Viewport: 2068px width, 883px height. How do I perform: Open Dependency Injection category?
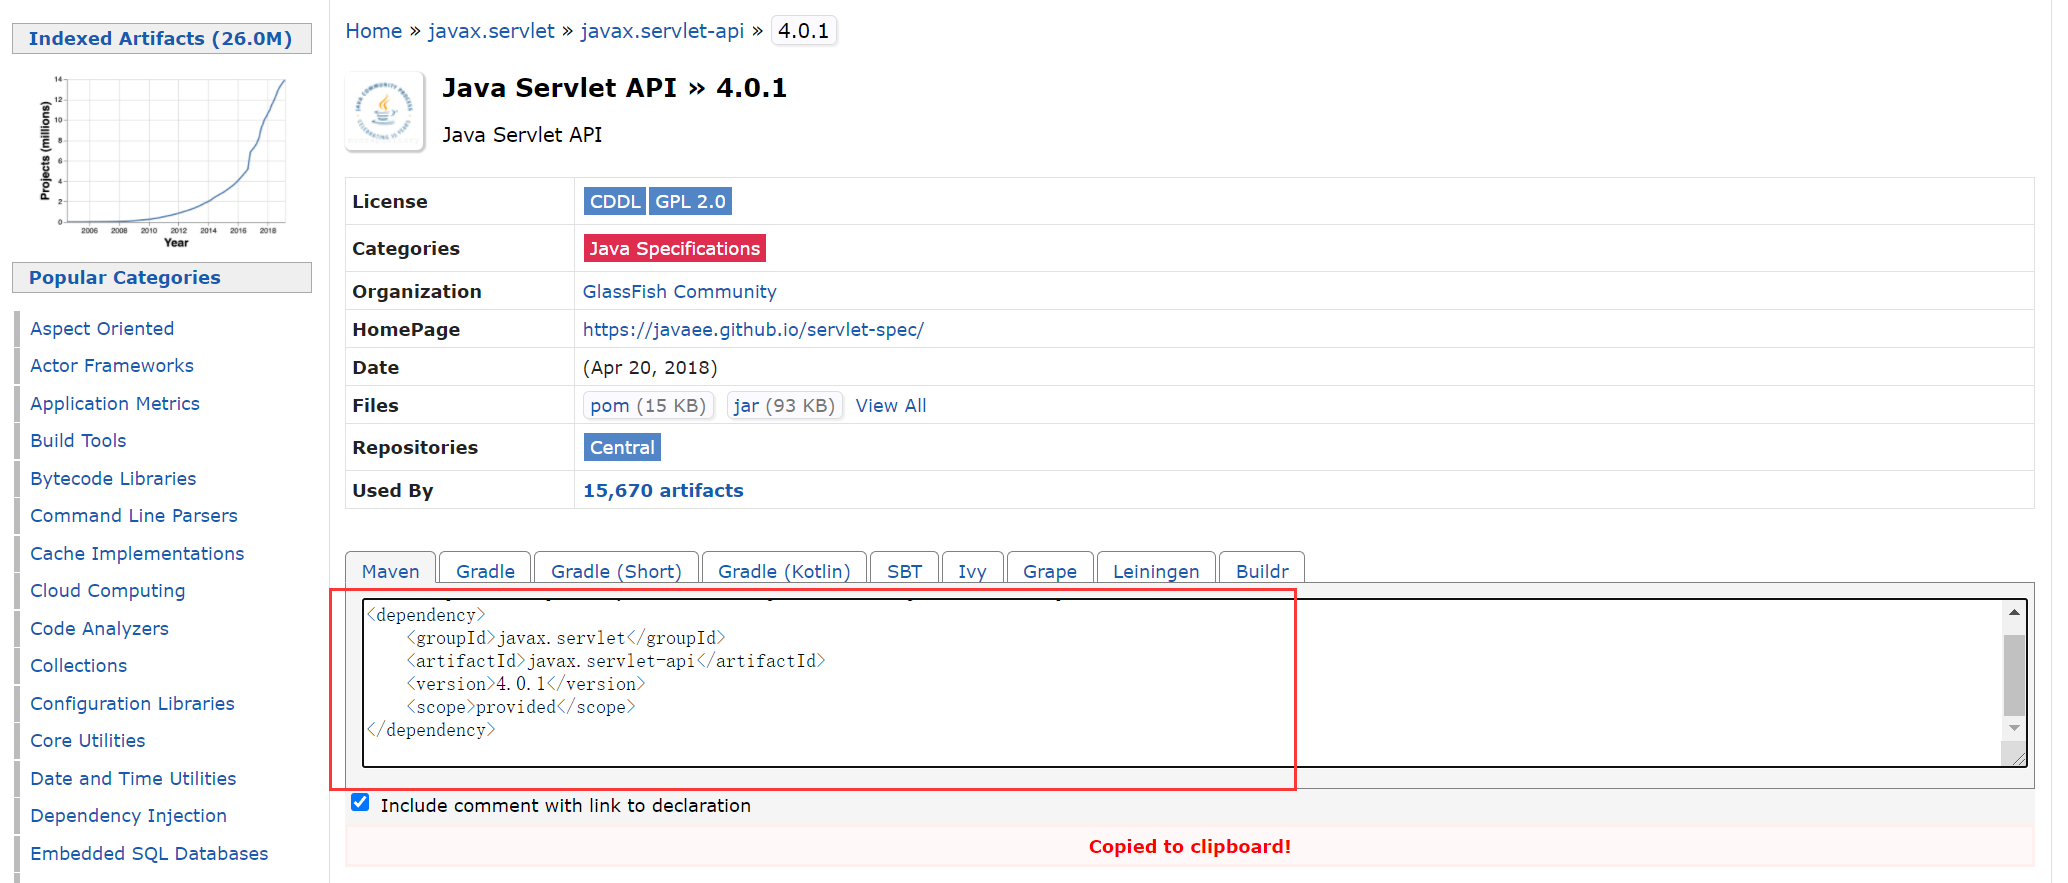tap(128, 815)
